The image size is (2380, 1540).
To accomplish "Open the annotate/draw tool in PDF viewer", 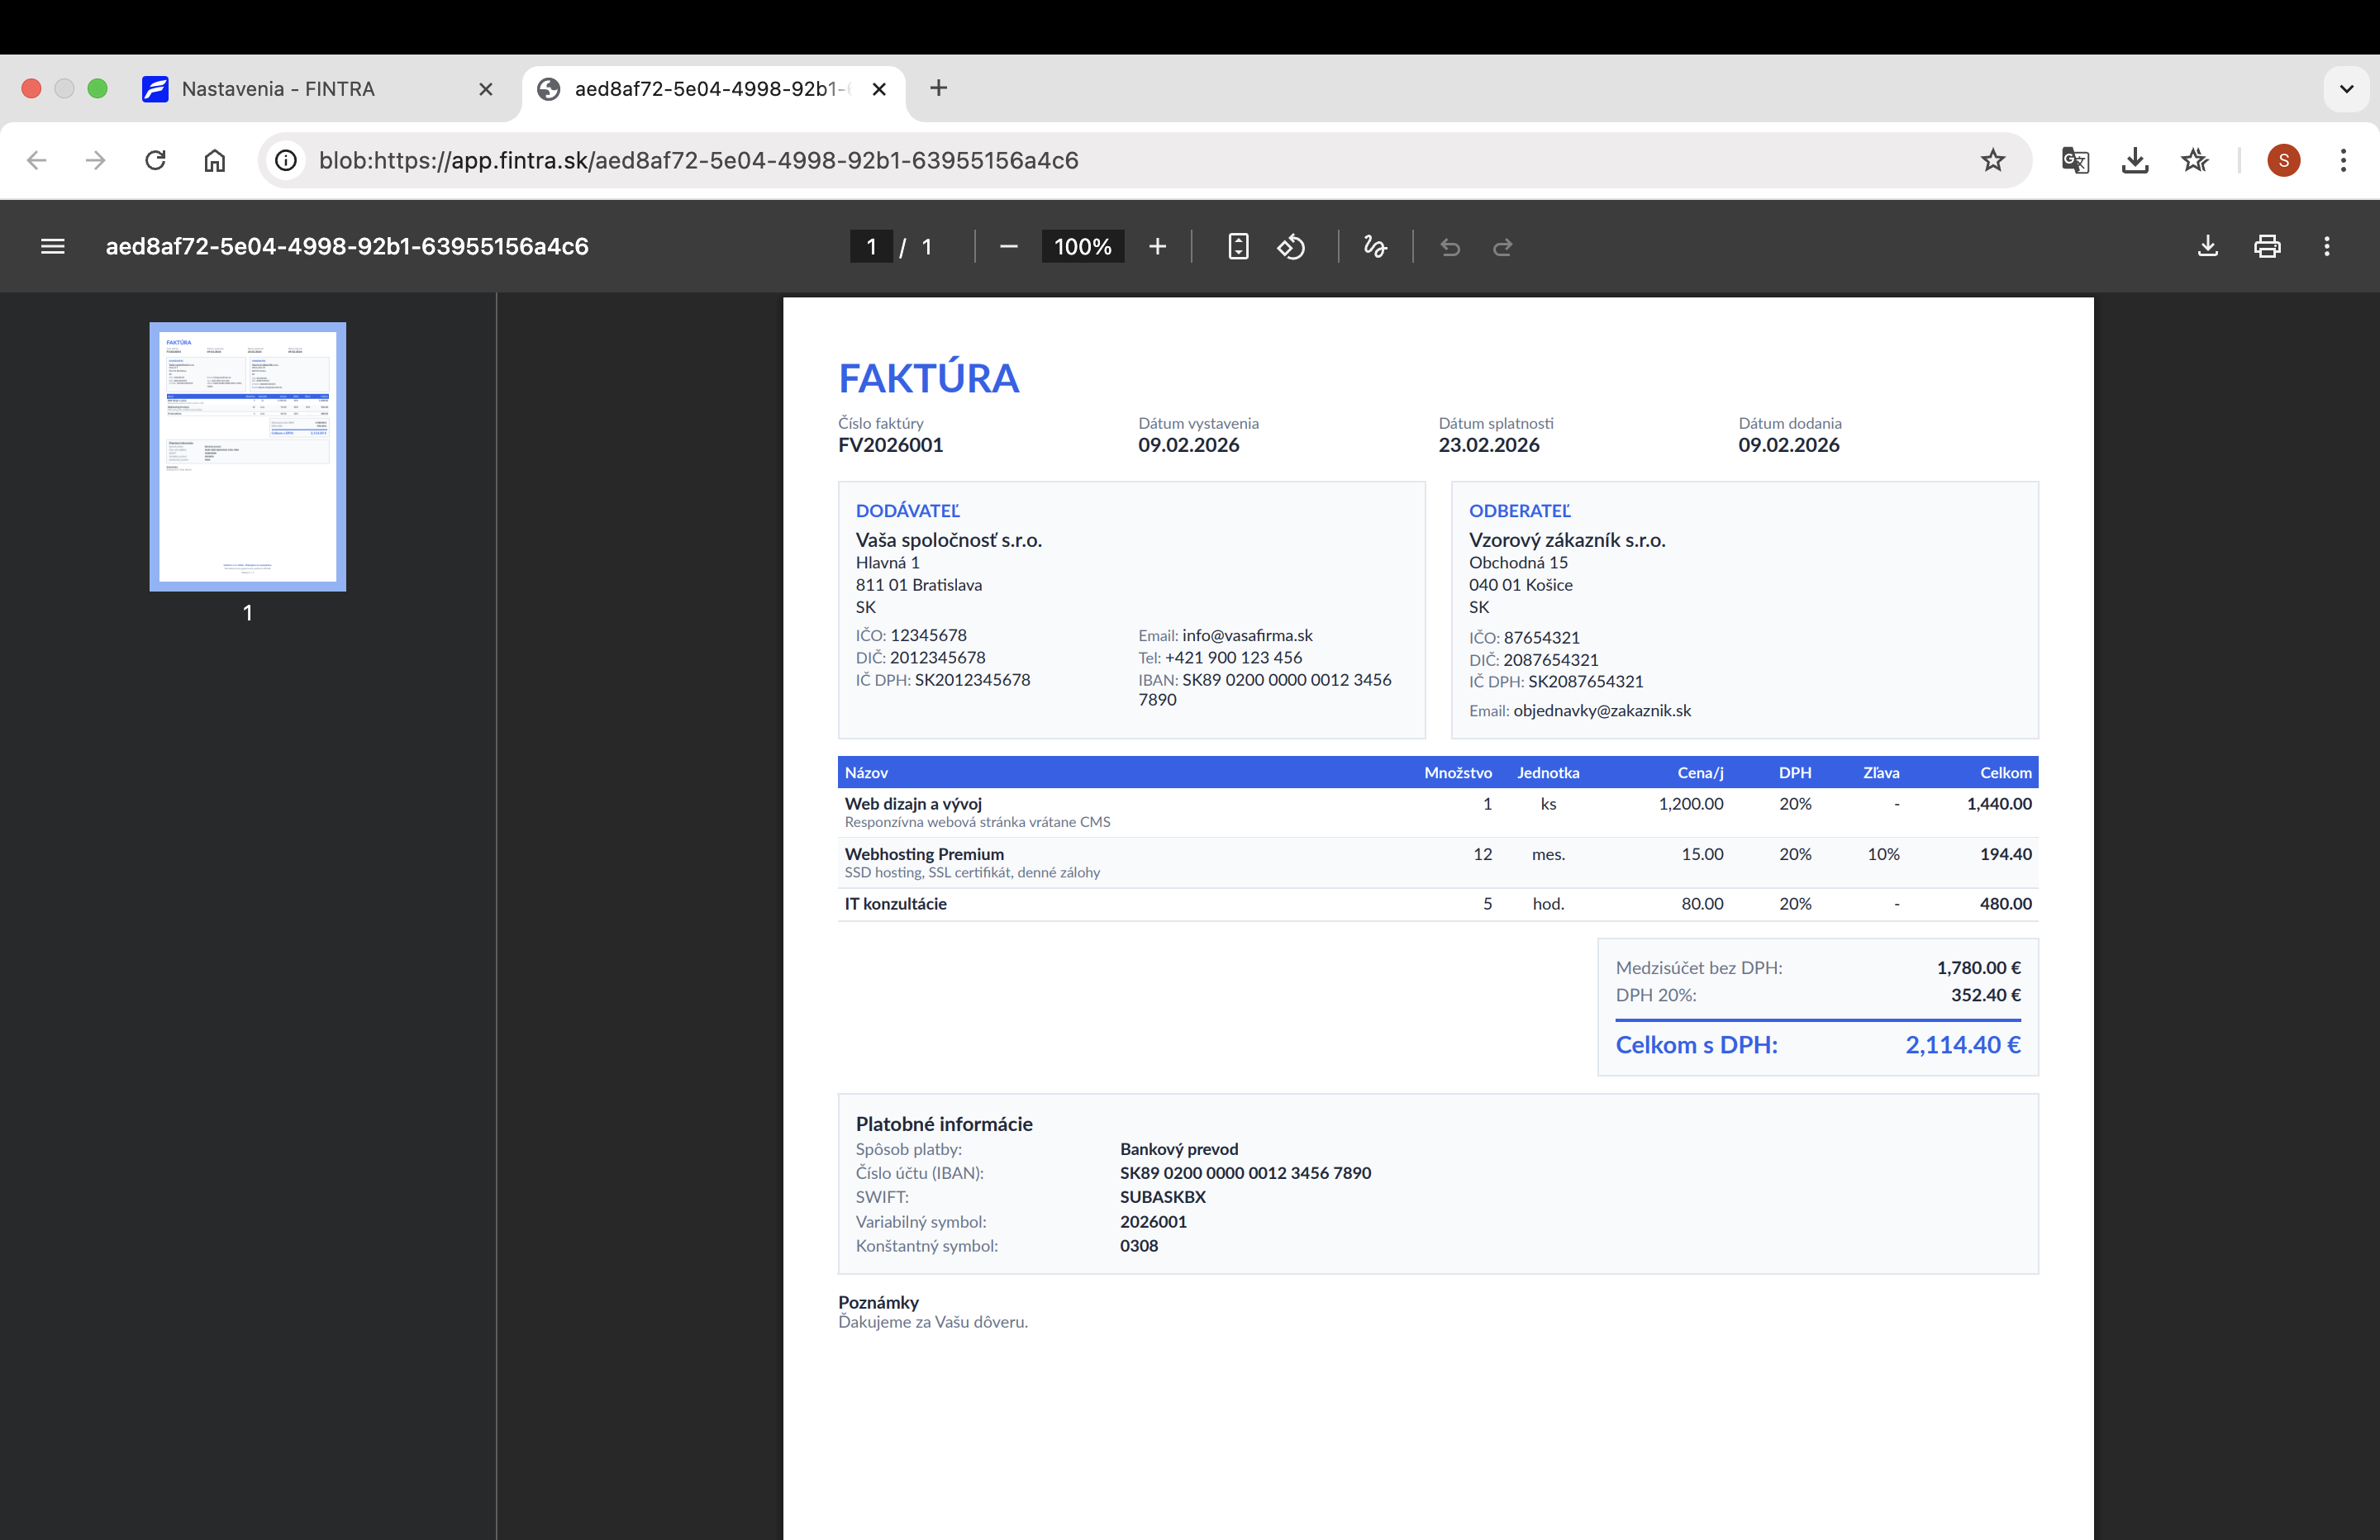I will point(1375,246).
